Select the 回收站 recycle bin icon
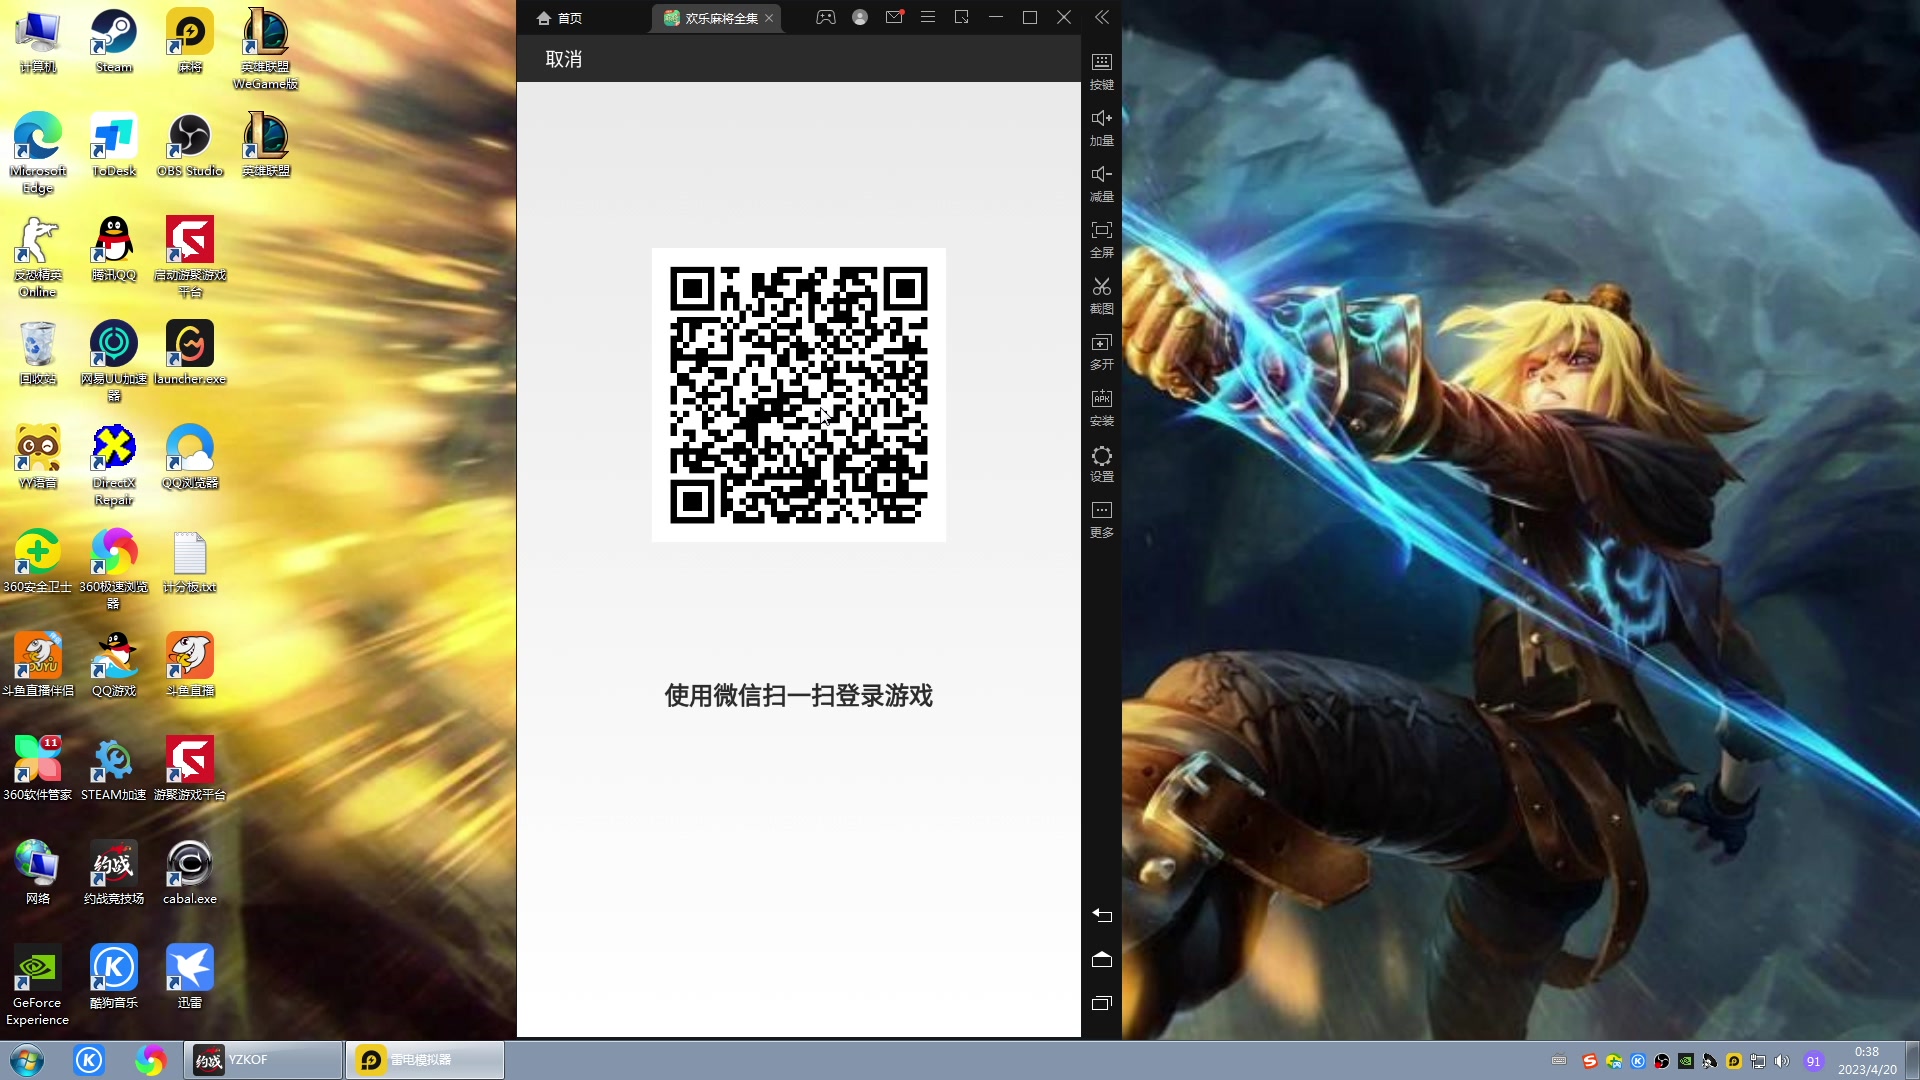The height and width of the screenshot is (1080, 1920). (x=38, y=353)
